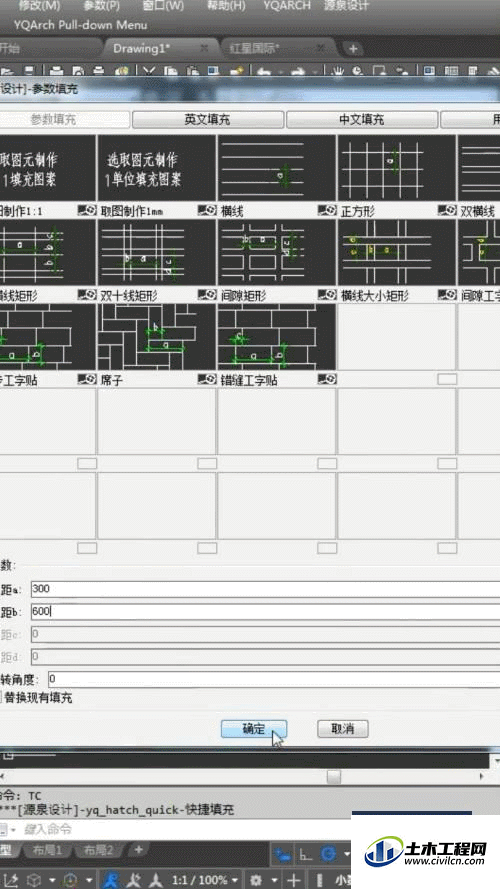
Task: Click the small icon beside 正方形 label
Action: 447,211
